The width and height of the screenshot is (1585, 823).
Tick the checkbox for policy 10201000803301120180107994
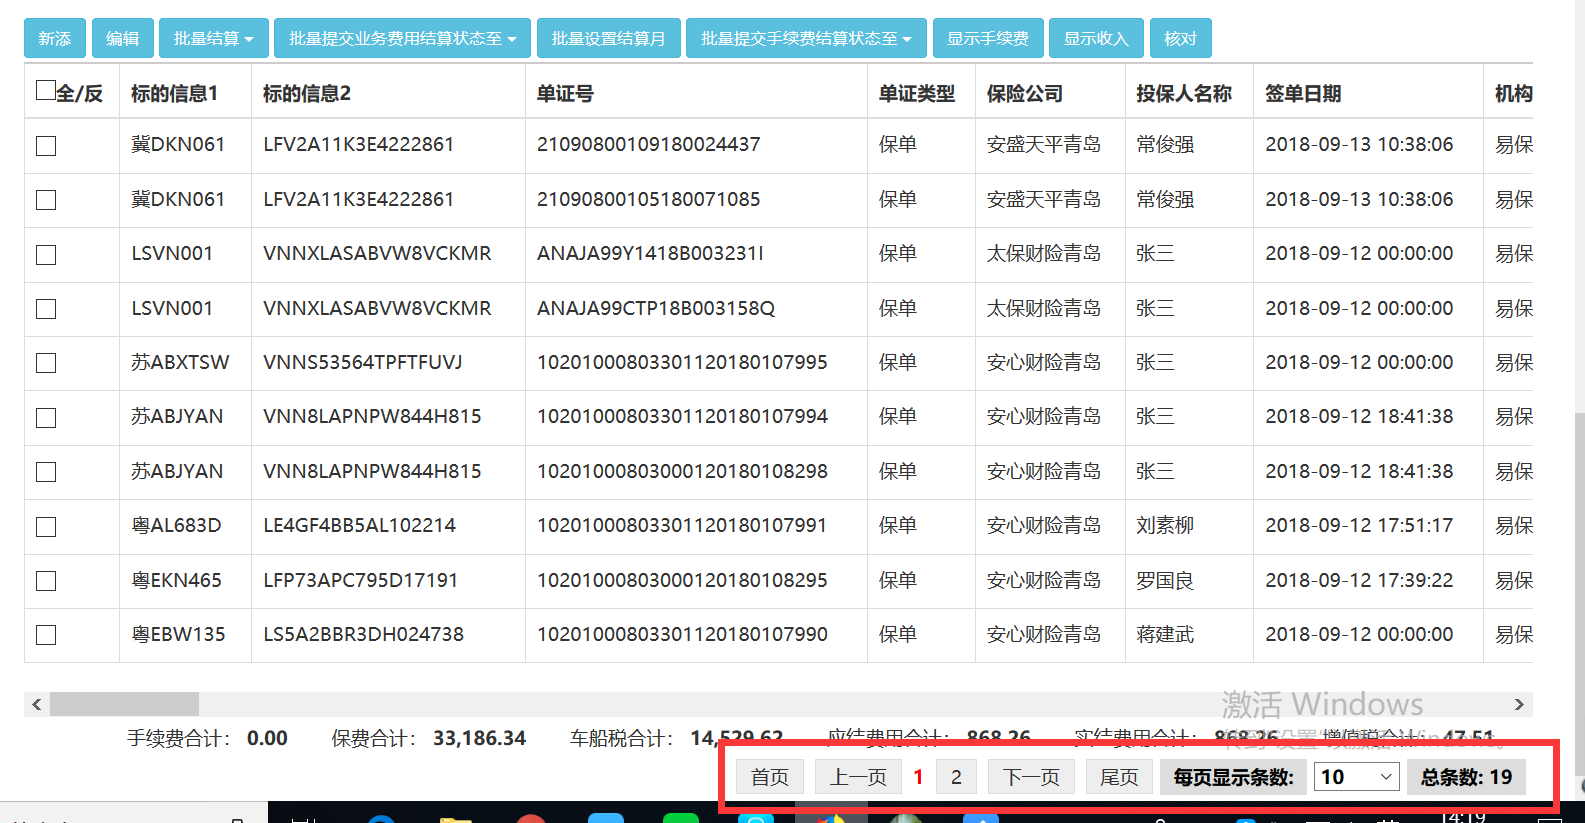pyautogui.click(x=46, y=418)
